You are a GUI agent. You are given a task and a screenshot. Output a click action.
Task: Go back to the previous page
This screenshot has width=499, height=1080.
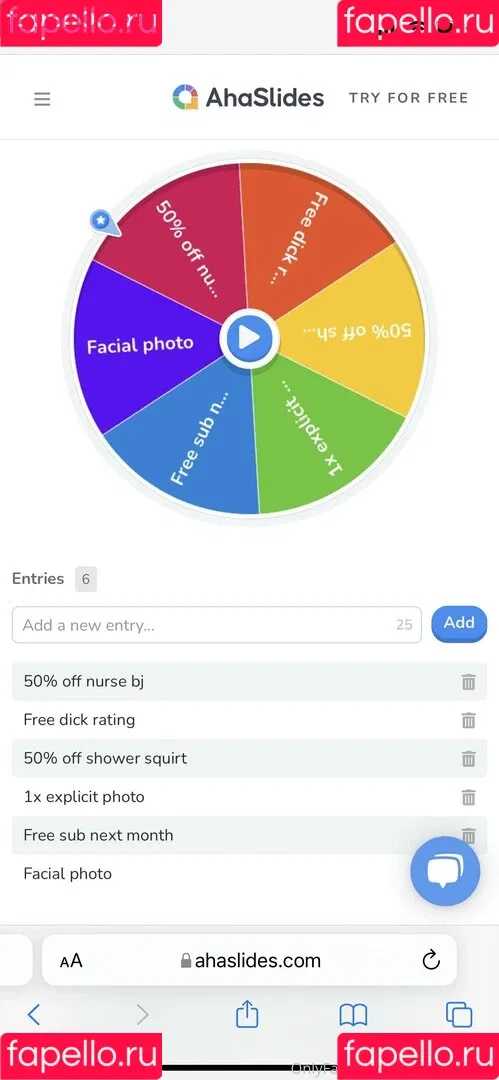pyautogui.click(x=34, y=1015)
